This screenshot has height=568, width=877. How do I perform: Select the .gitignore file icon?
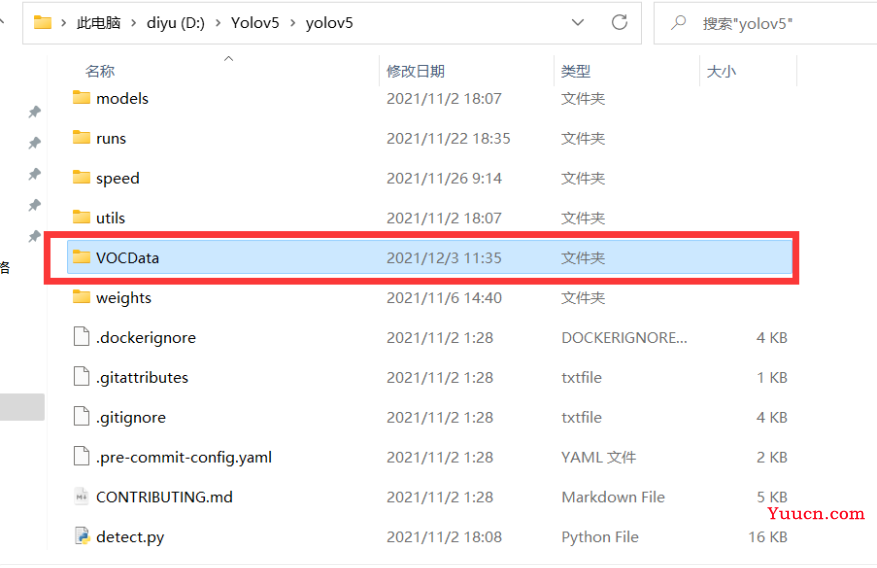click(x=82, y=416)
